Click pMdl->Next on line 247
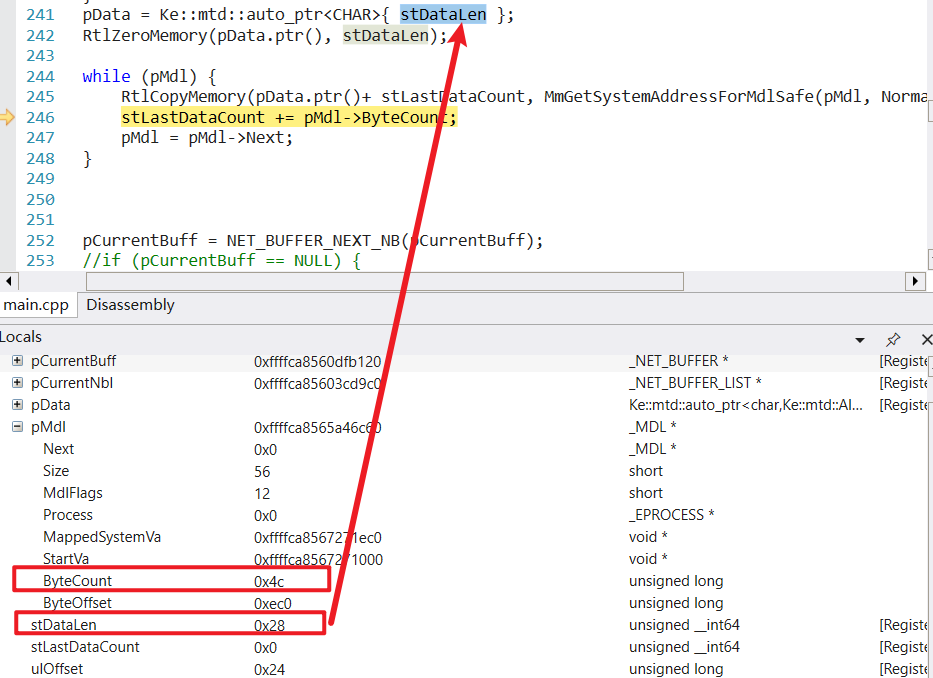This screenshot has height=678, width=933. (236, 138)
